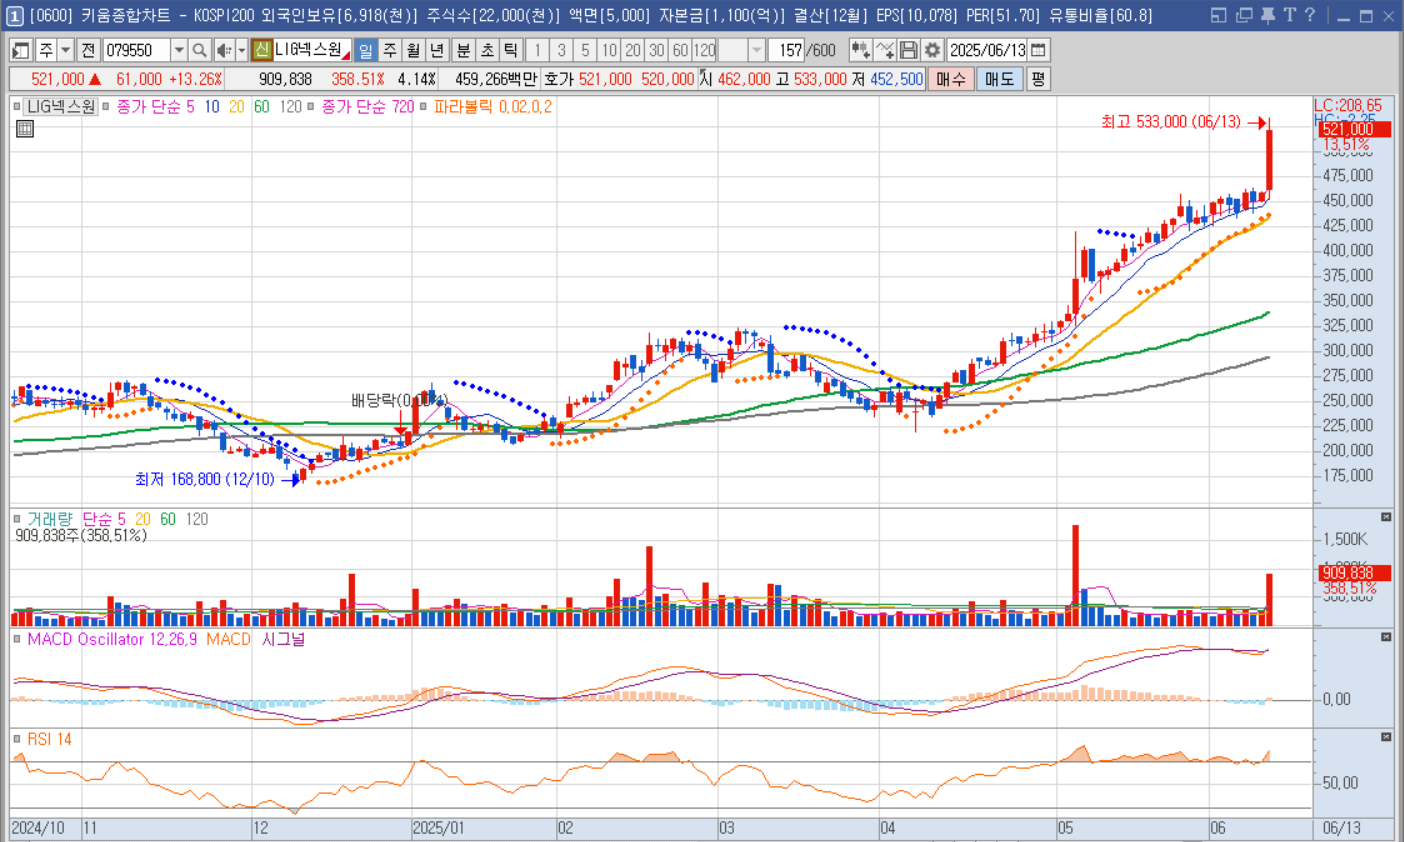
Task: Click the green 60 moving average legend
Action: 261,107
